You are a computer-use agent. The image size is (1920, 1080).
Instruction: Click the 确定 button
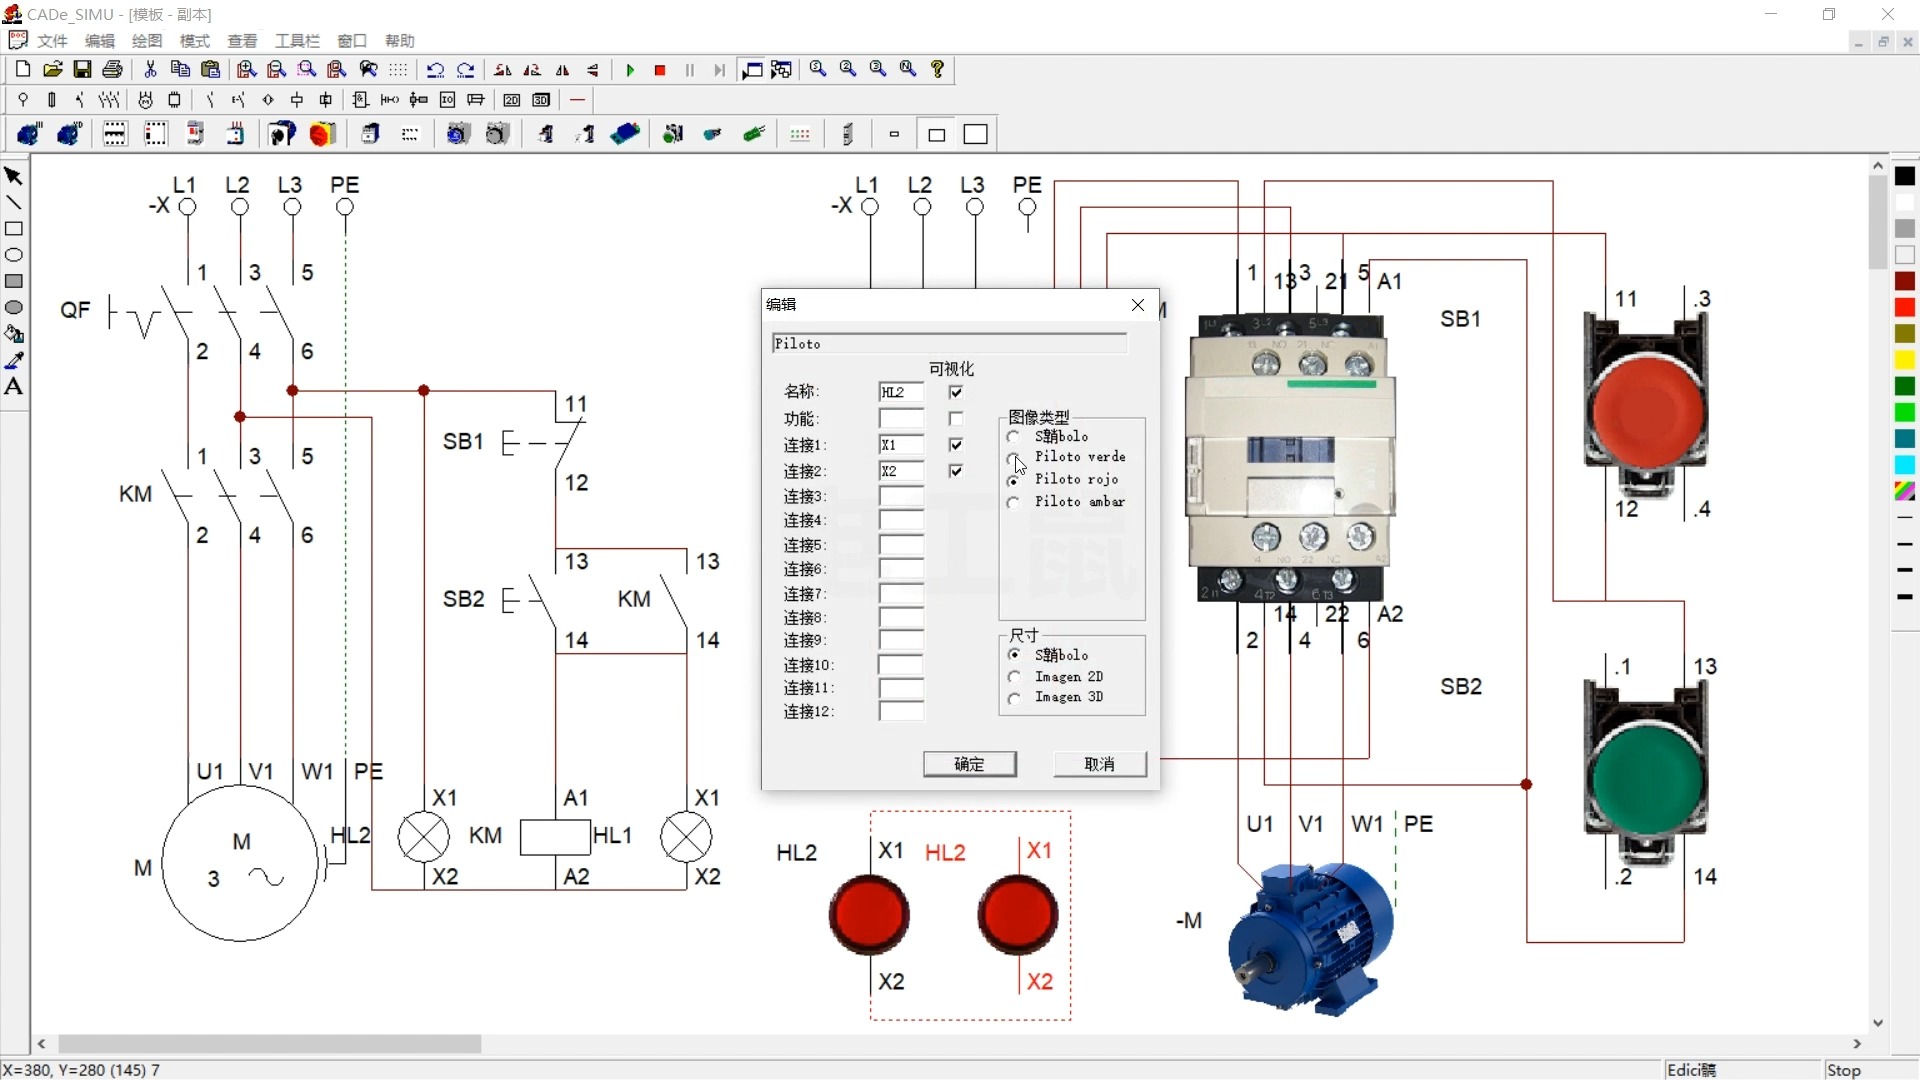969,764
